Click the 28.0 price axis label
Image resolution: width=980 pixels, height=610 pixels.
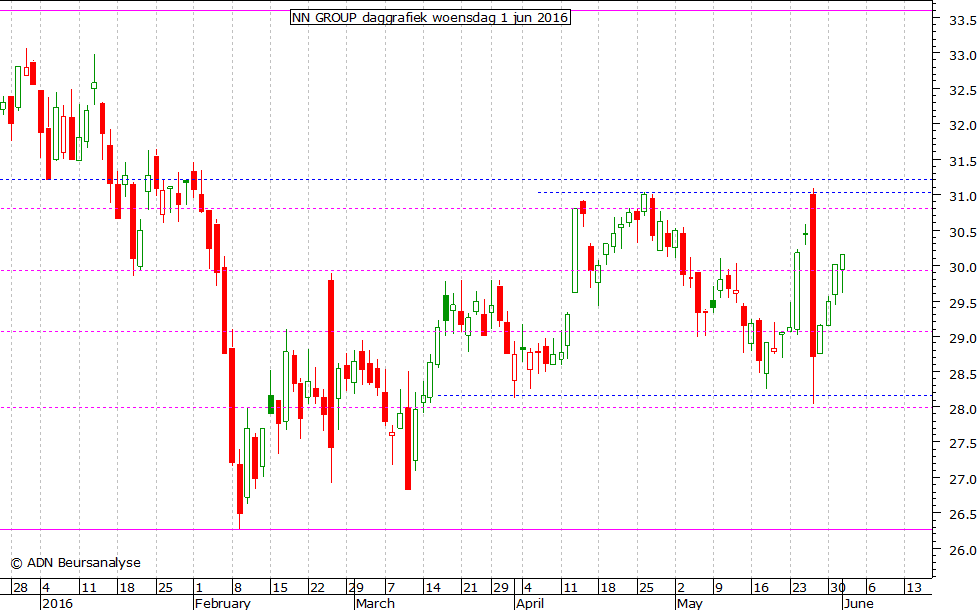(x=962, y=409)
